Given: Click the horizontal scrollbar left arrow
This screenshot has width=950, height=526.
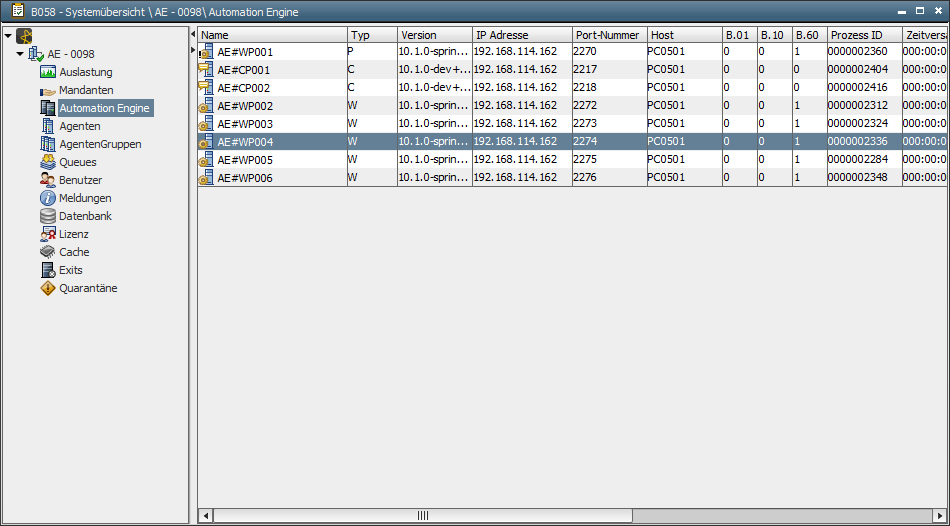Looking at the screenshot, I should [205, 516].
